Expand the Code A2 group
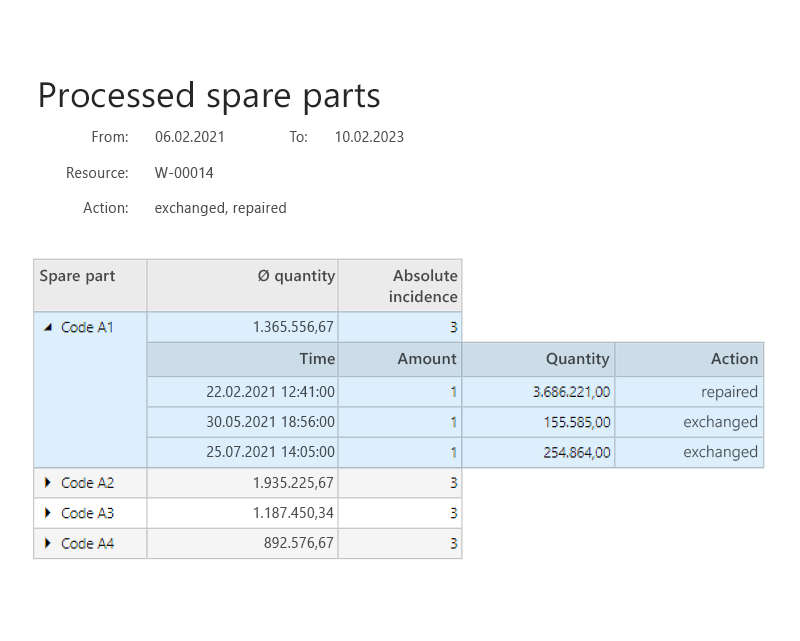Screen dimensions: 800x641 coord(46,483)
